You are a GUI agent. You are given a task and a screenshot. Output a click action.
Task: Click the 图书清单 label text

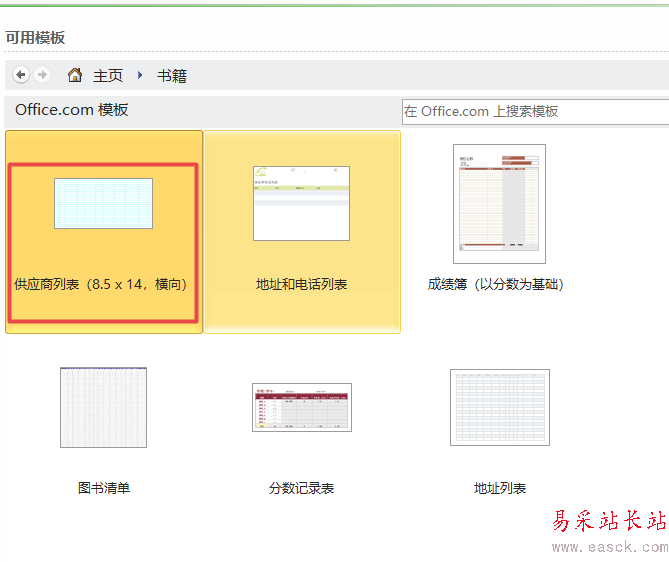[104, 488]
